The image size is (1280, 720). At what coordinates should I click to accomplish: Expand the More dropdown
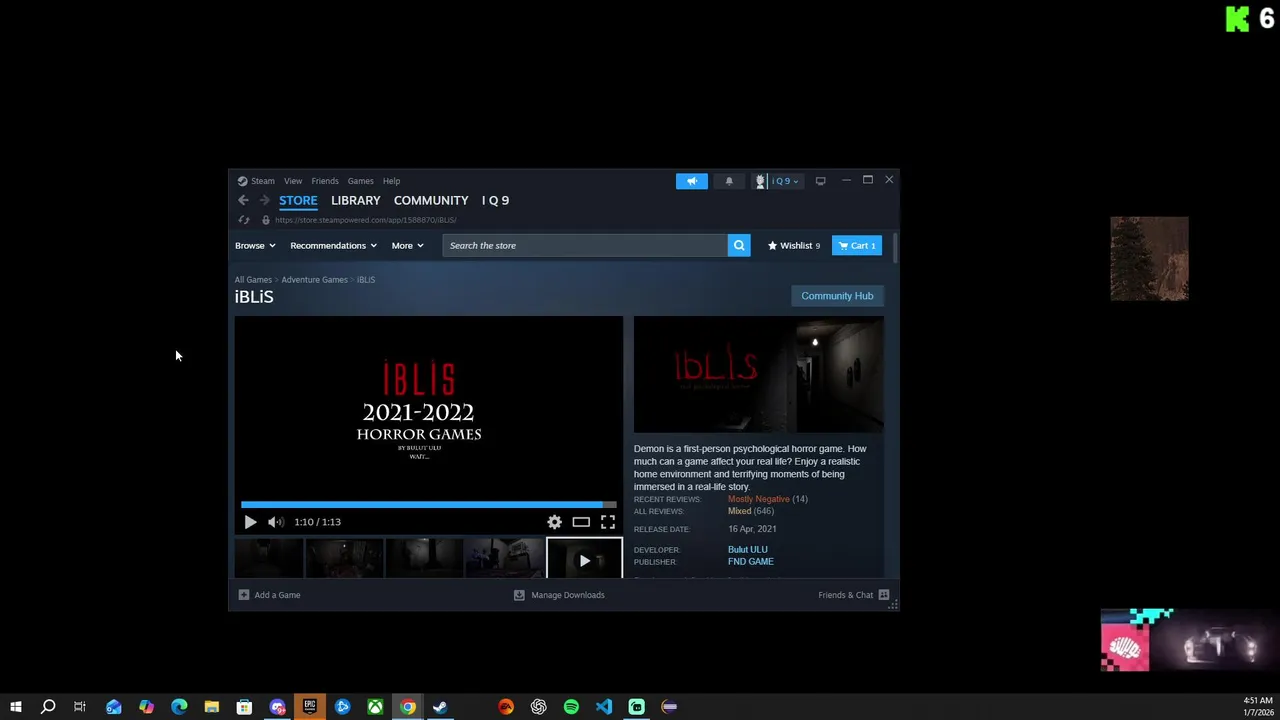(x=407, y=245)
